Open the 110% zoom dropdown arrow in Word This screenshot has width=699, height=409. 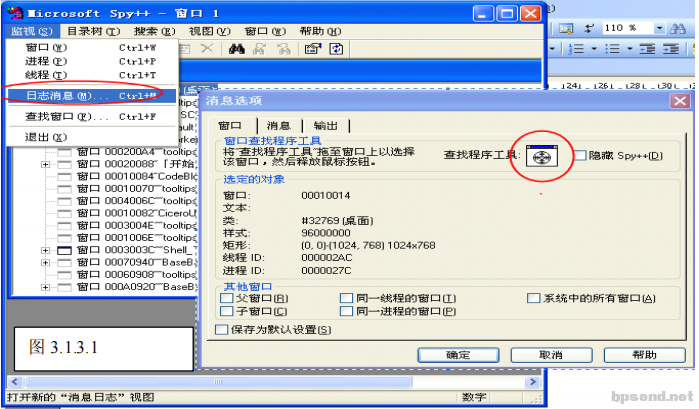[659, 28]
